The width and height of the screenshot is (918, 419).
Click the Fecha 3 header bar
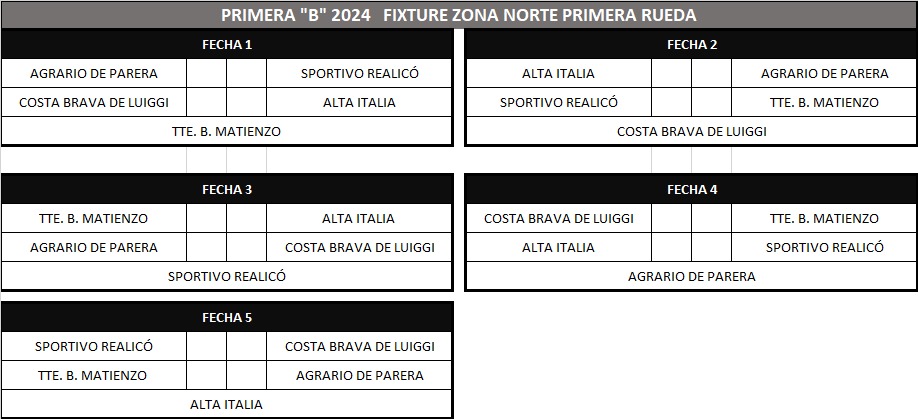point(227,190)
